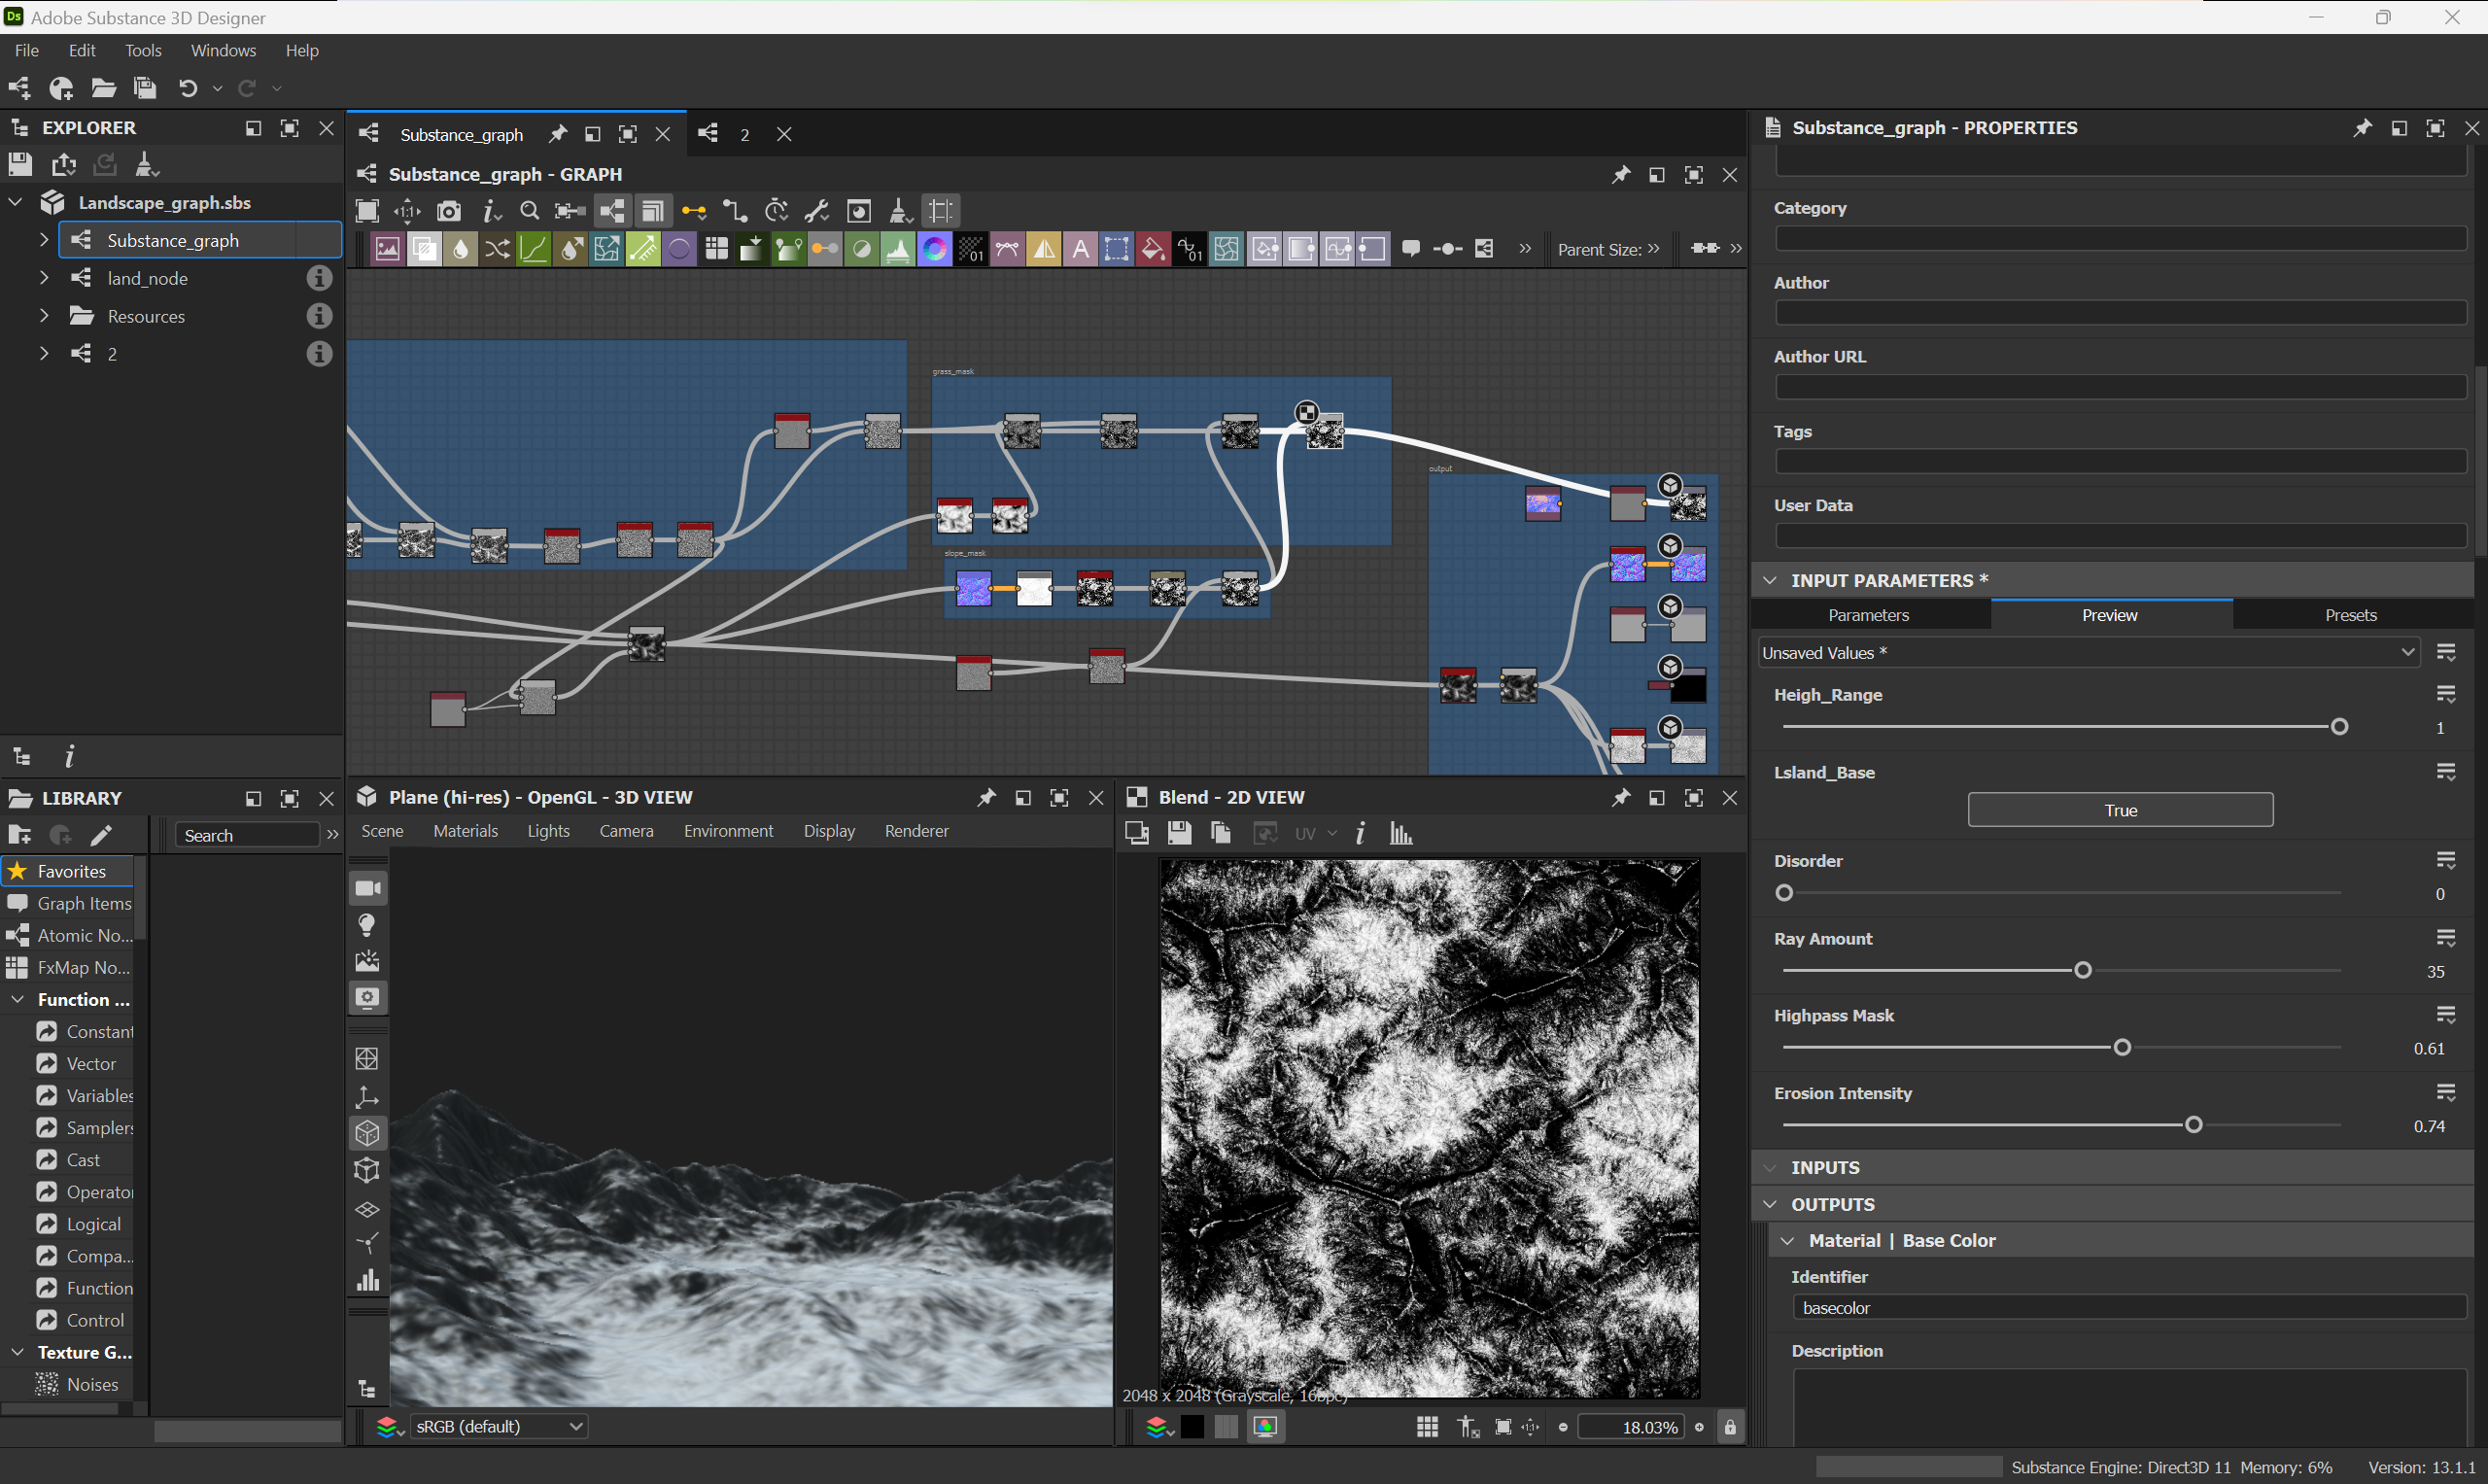Switch to the Presets tab
The height and width of the screenshot is (1484, 2488).
click(x=2350, y=615)
